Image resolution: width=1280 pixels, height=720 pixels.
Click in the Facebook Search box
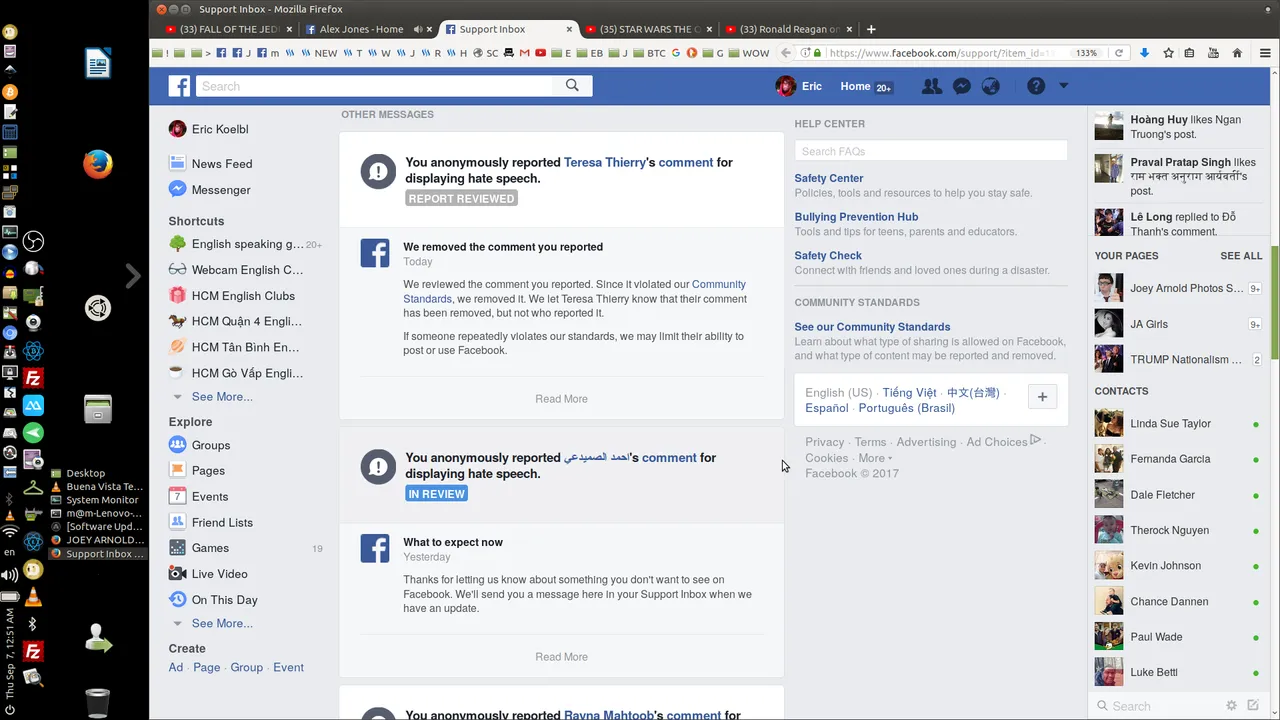coord(374,86)
